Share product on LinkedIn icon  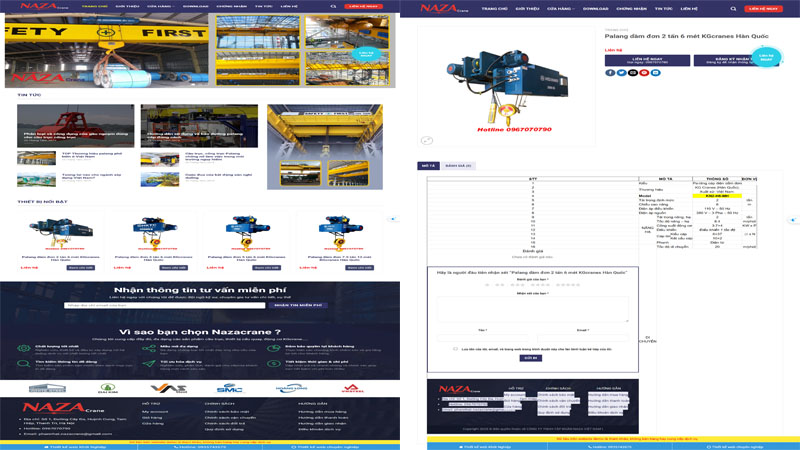(x=656, y=73)
